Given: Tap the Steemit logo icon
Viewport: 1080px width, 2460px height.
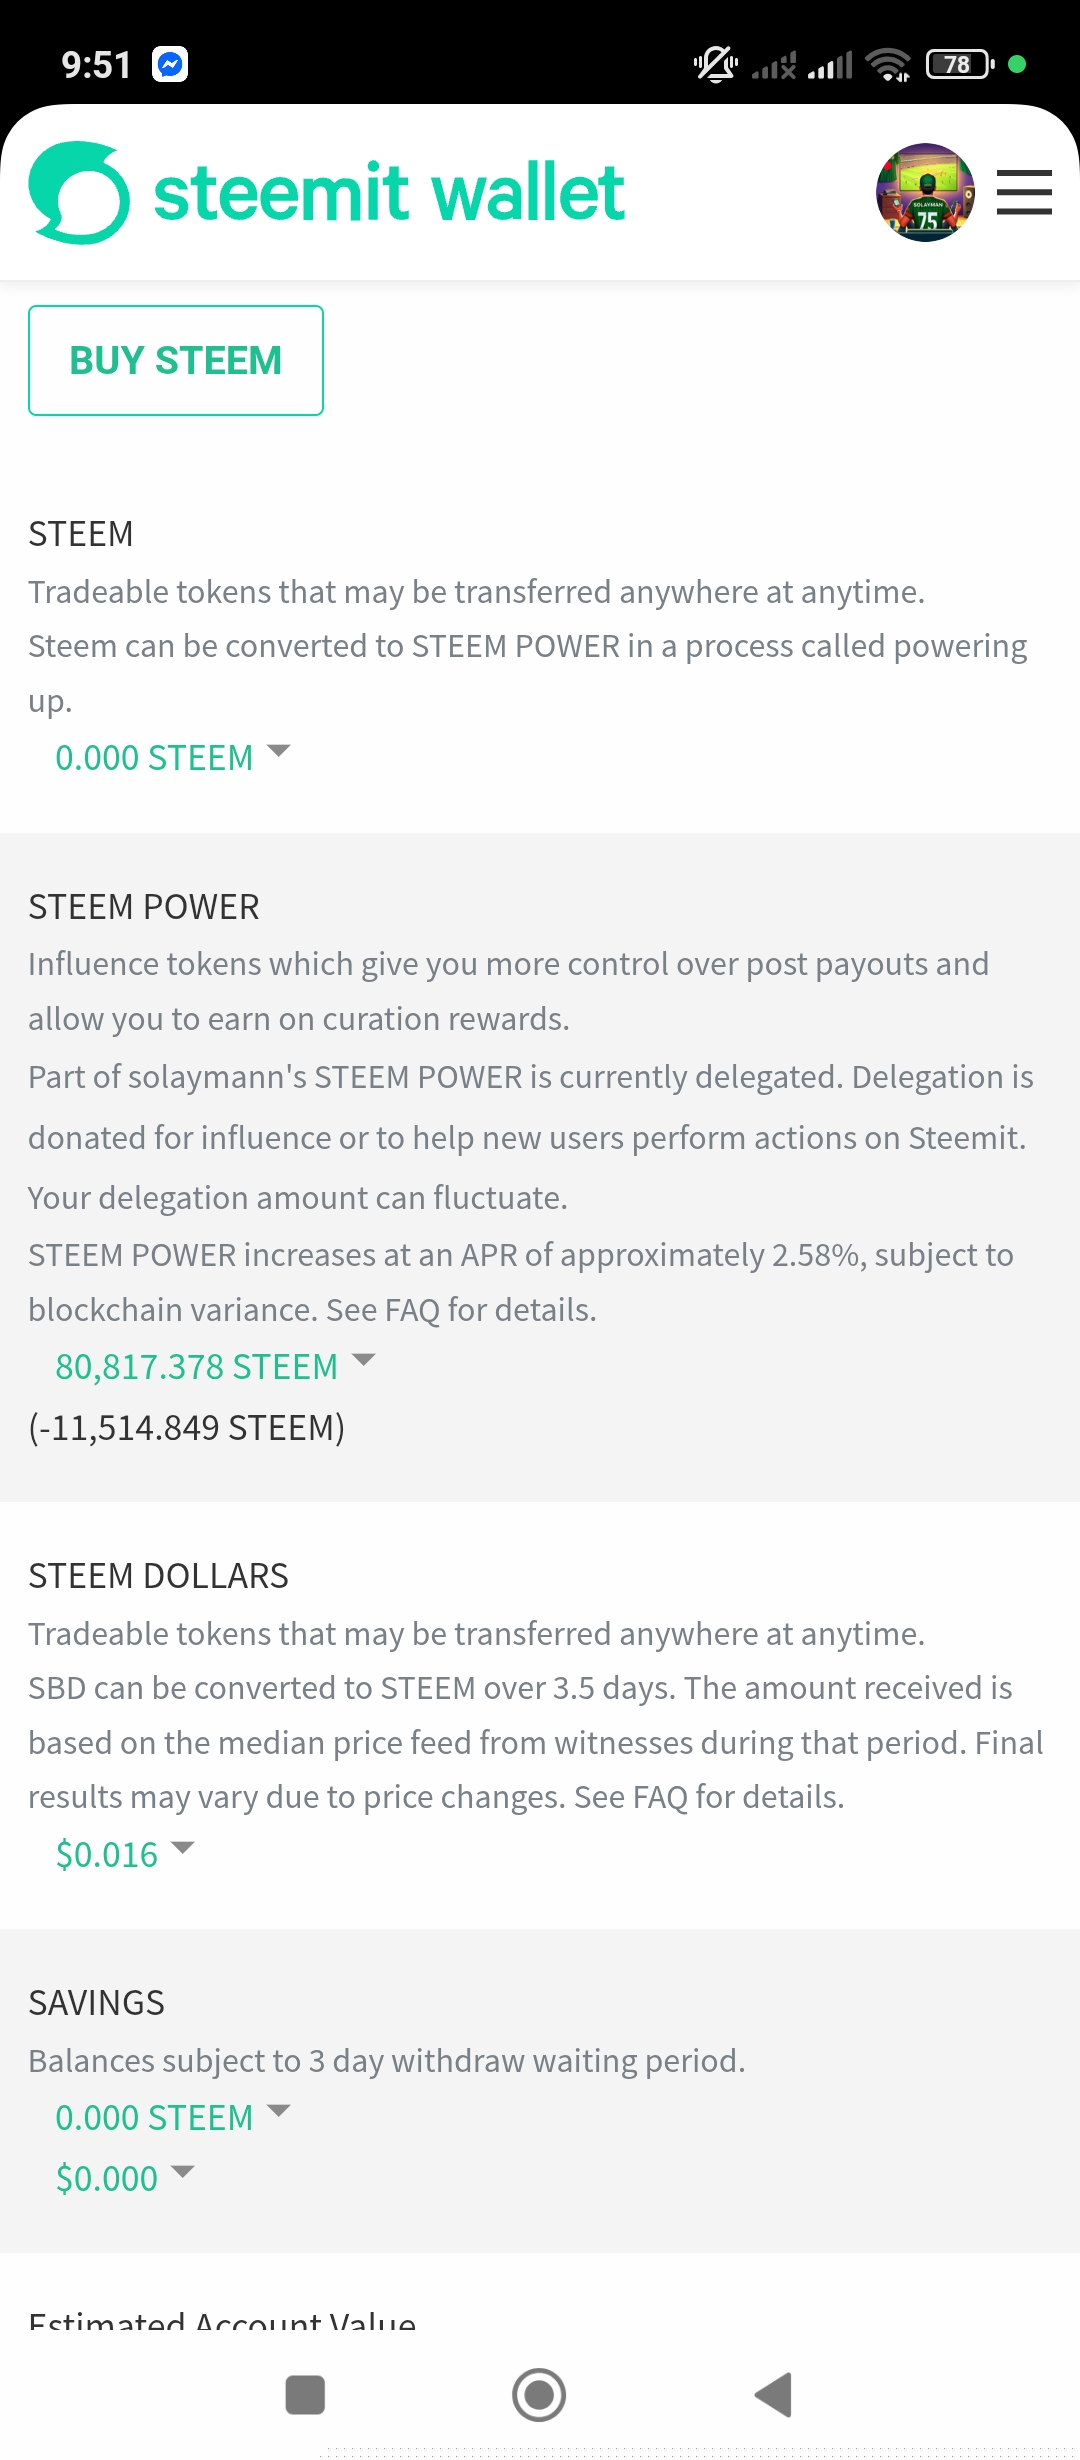Looking at the screenshot, I should pos(79,192).
